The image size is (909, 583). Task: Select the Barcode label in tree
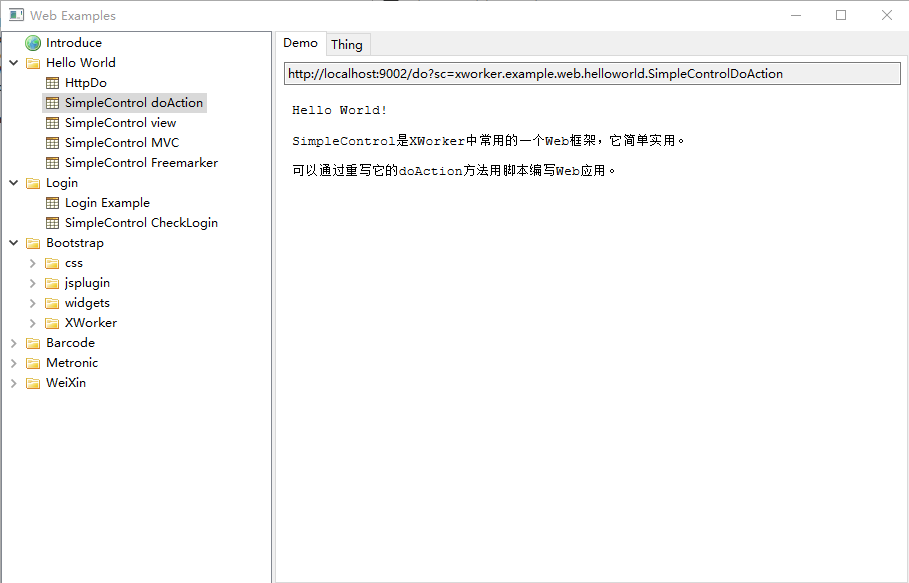click(x=71, y=342)
